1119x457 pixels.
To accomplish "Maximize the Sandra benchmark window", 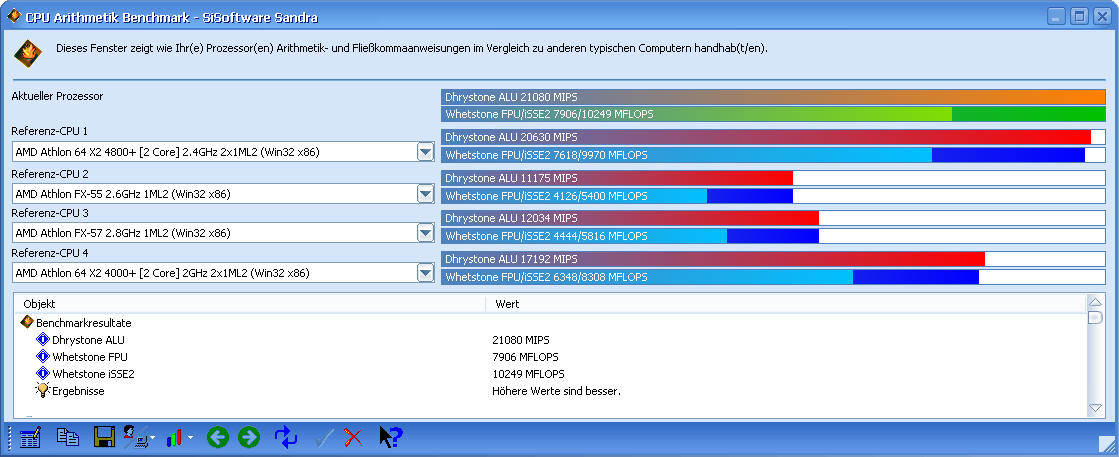I will click(1080, 16).
